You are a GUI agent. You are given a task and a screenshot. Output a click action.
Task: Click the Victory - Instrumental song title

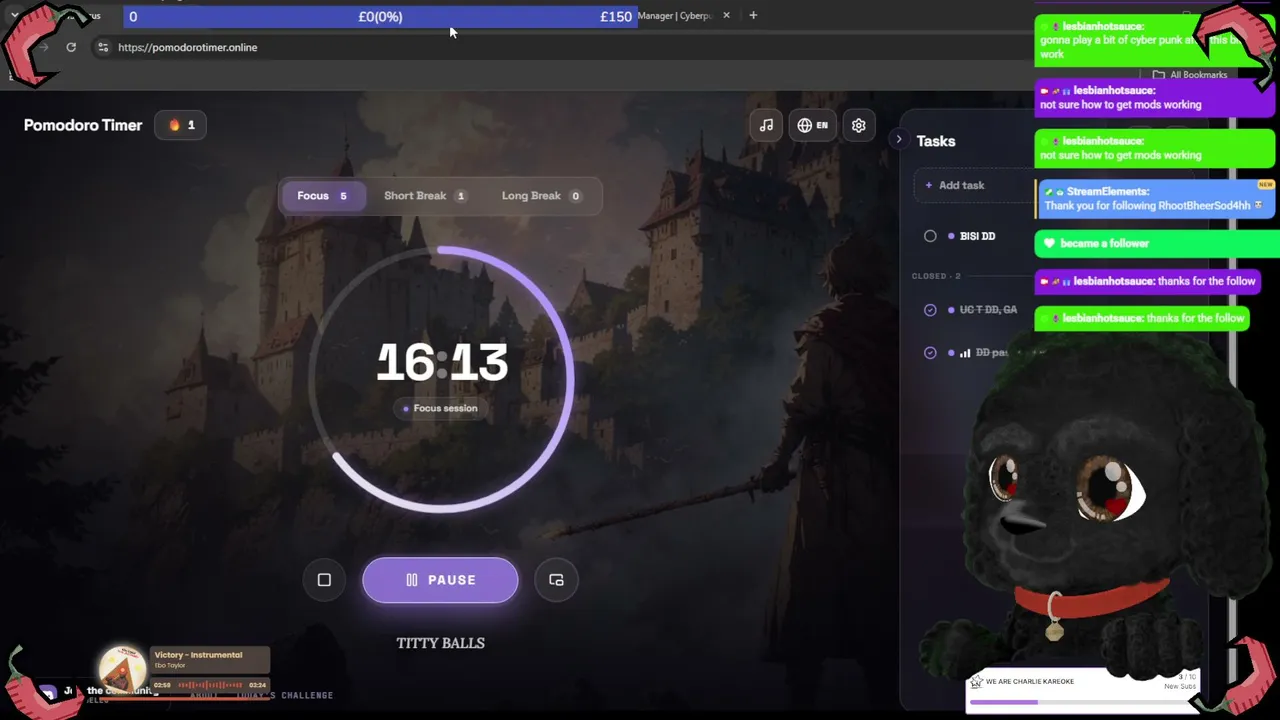click(198, 655)
